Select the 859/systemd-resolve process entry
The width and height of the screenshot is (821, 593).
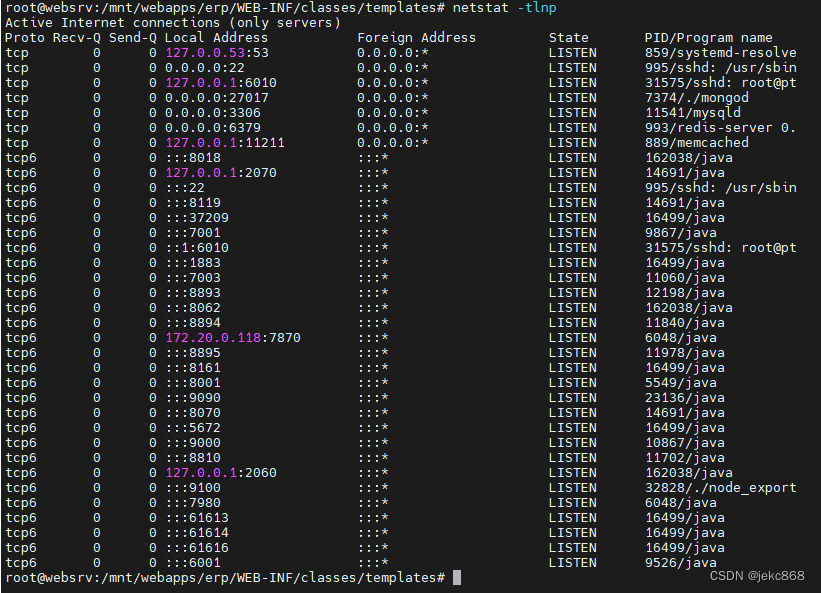tap(720, 53)
